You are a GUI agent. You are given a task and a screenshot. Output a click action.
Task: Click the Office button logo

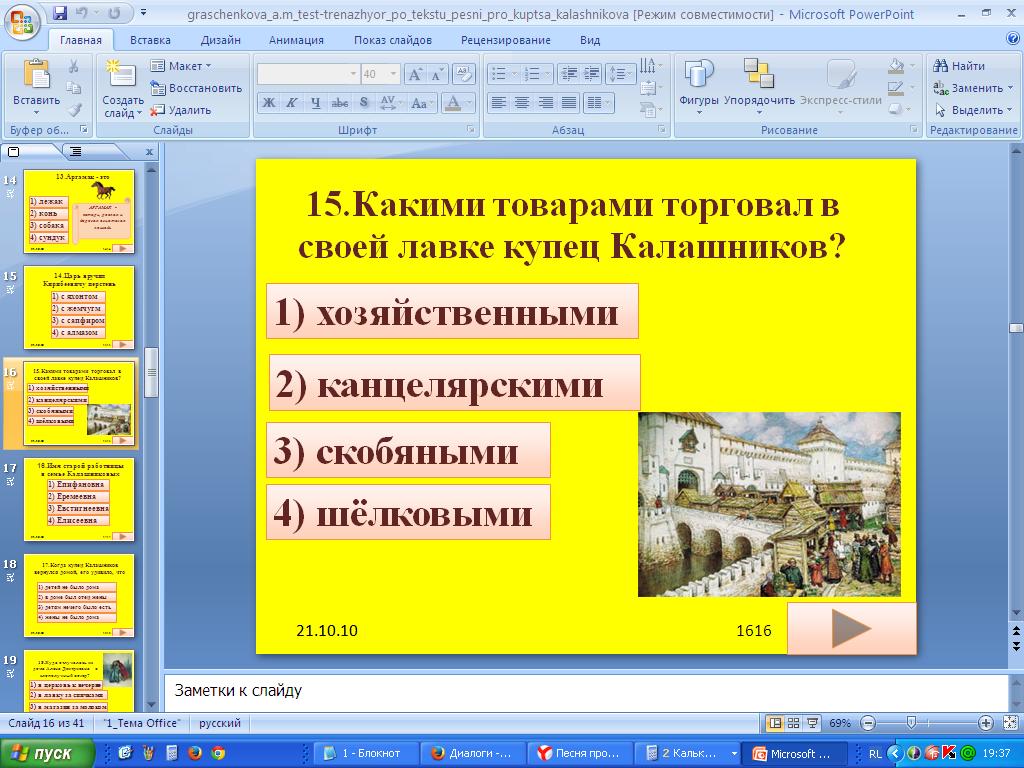[x=22, y=19]
